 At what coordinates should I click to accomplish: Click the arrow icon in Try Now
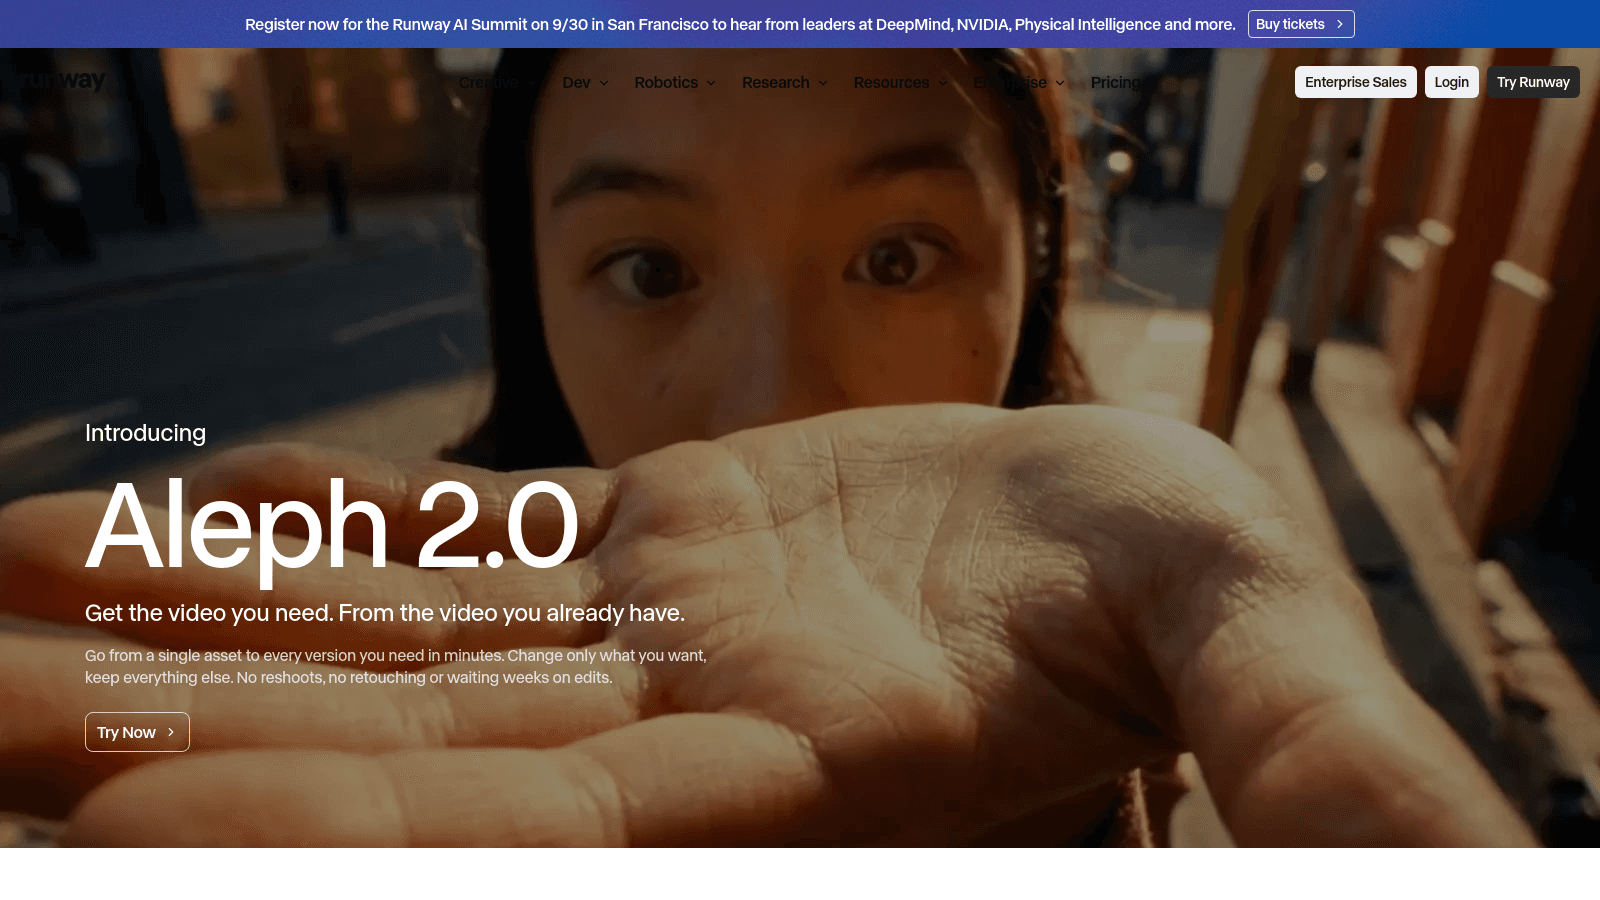click(x=171, y=732)
